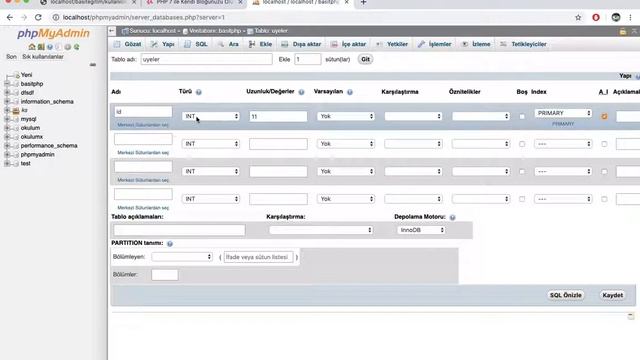Open the SQL tab
Screen dimensions: 640x360
pyautogui.click(x=196, y=44)
